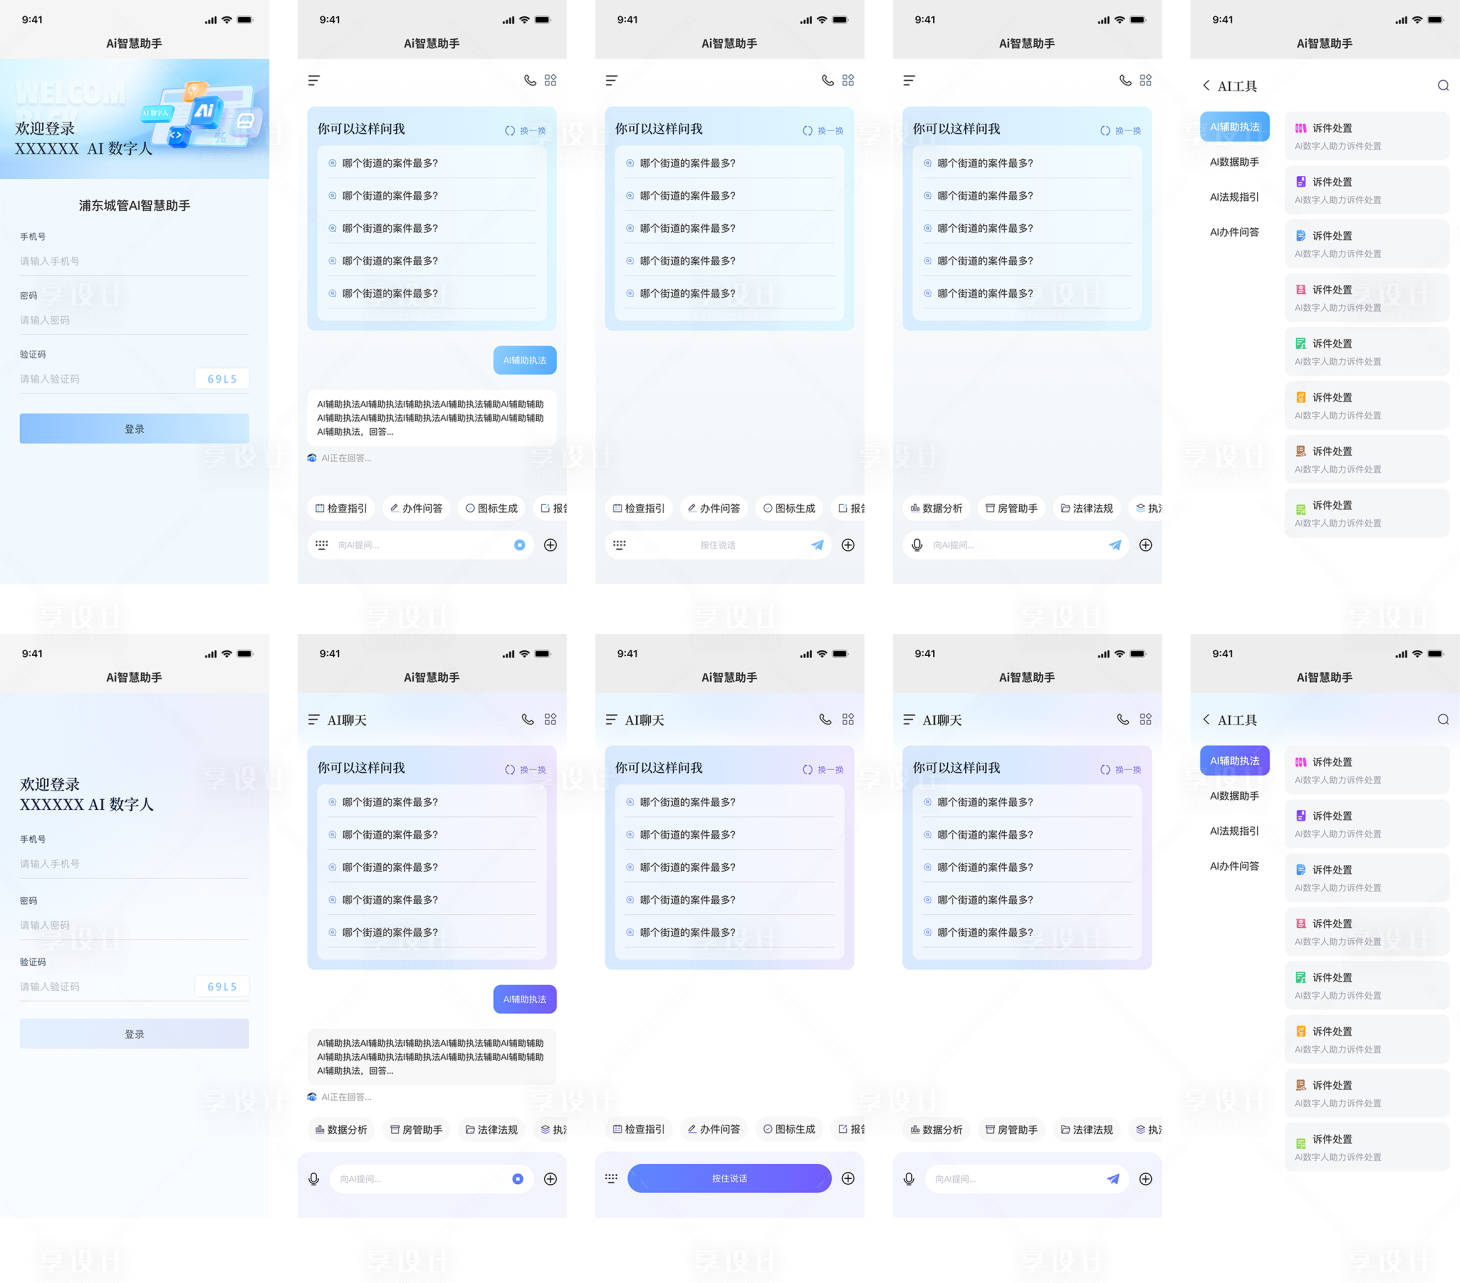Select AI数据助手 in the AI工具 sidebar
Viewport: 1460px width, 1283px height.
point(1234,161)
